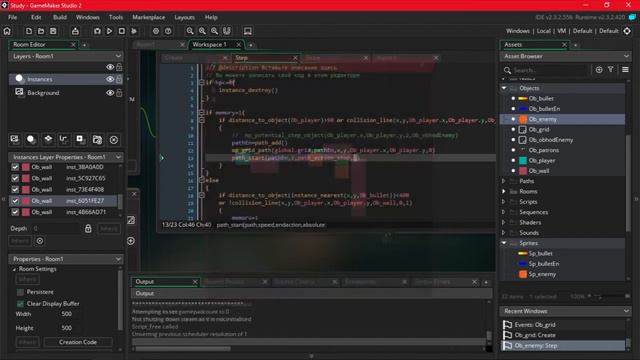The height and width of the screenshot is (360, 640).
Task: Open the target manager crosshair icon
Action: [x=627, y=31]
